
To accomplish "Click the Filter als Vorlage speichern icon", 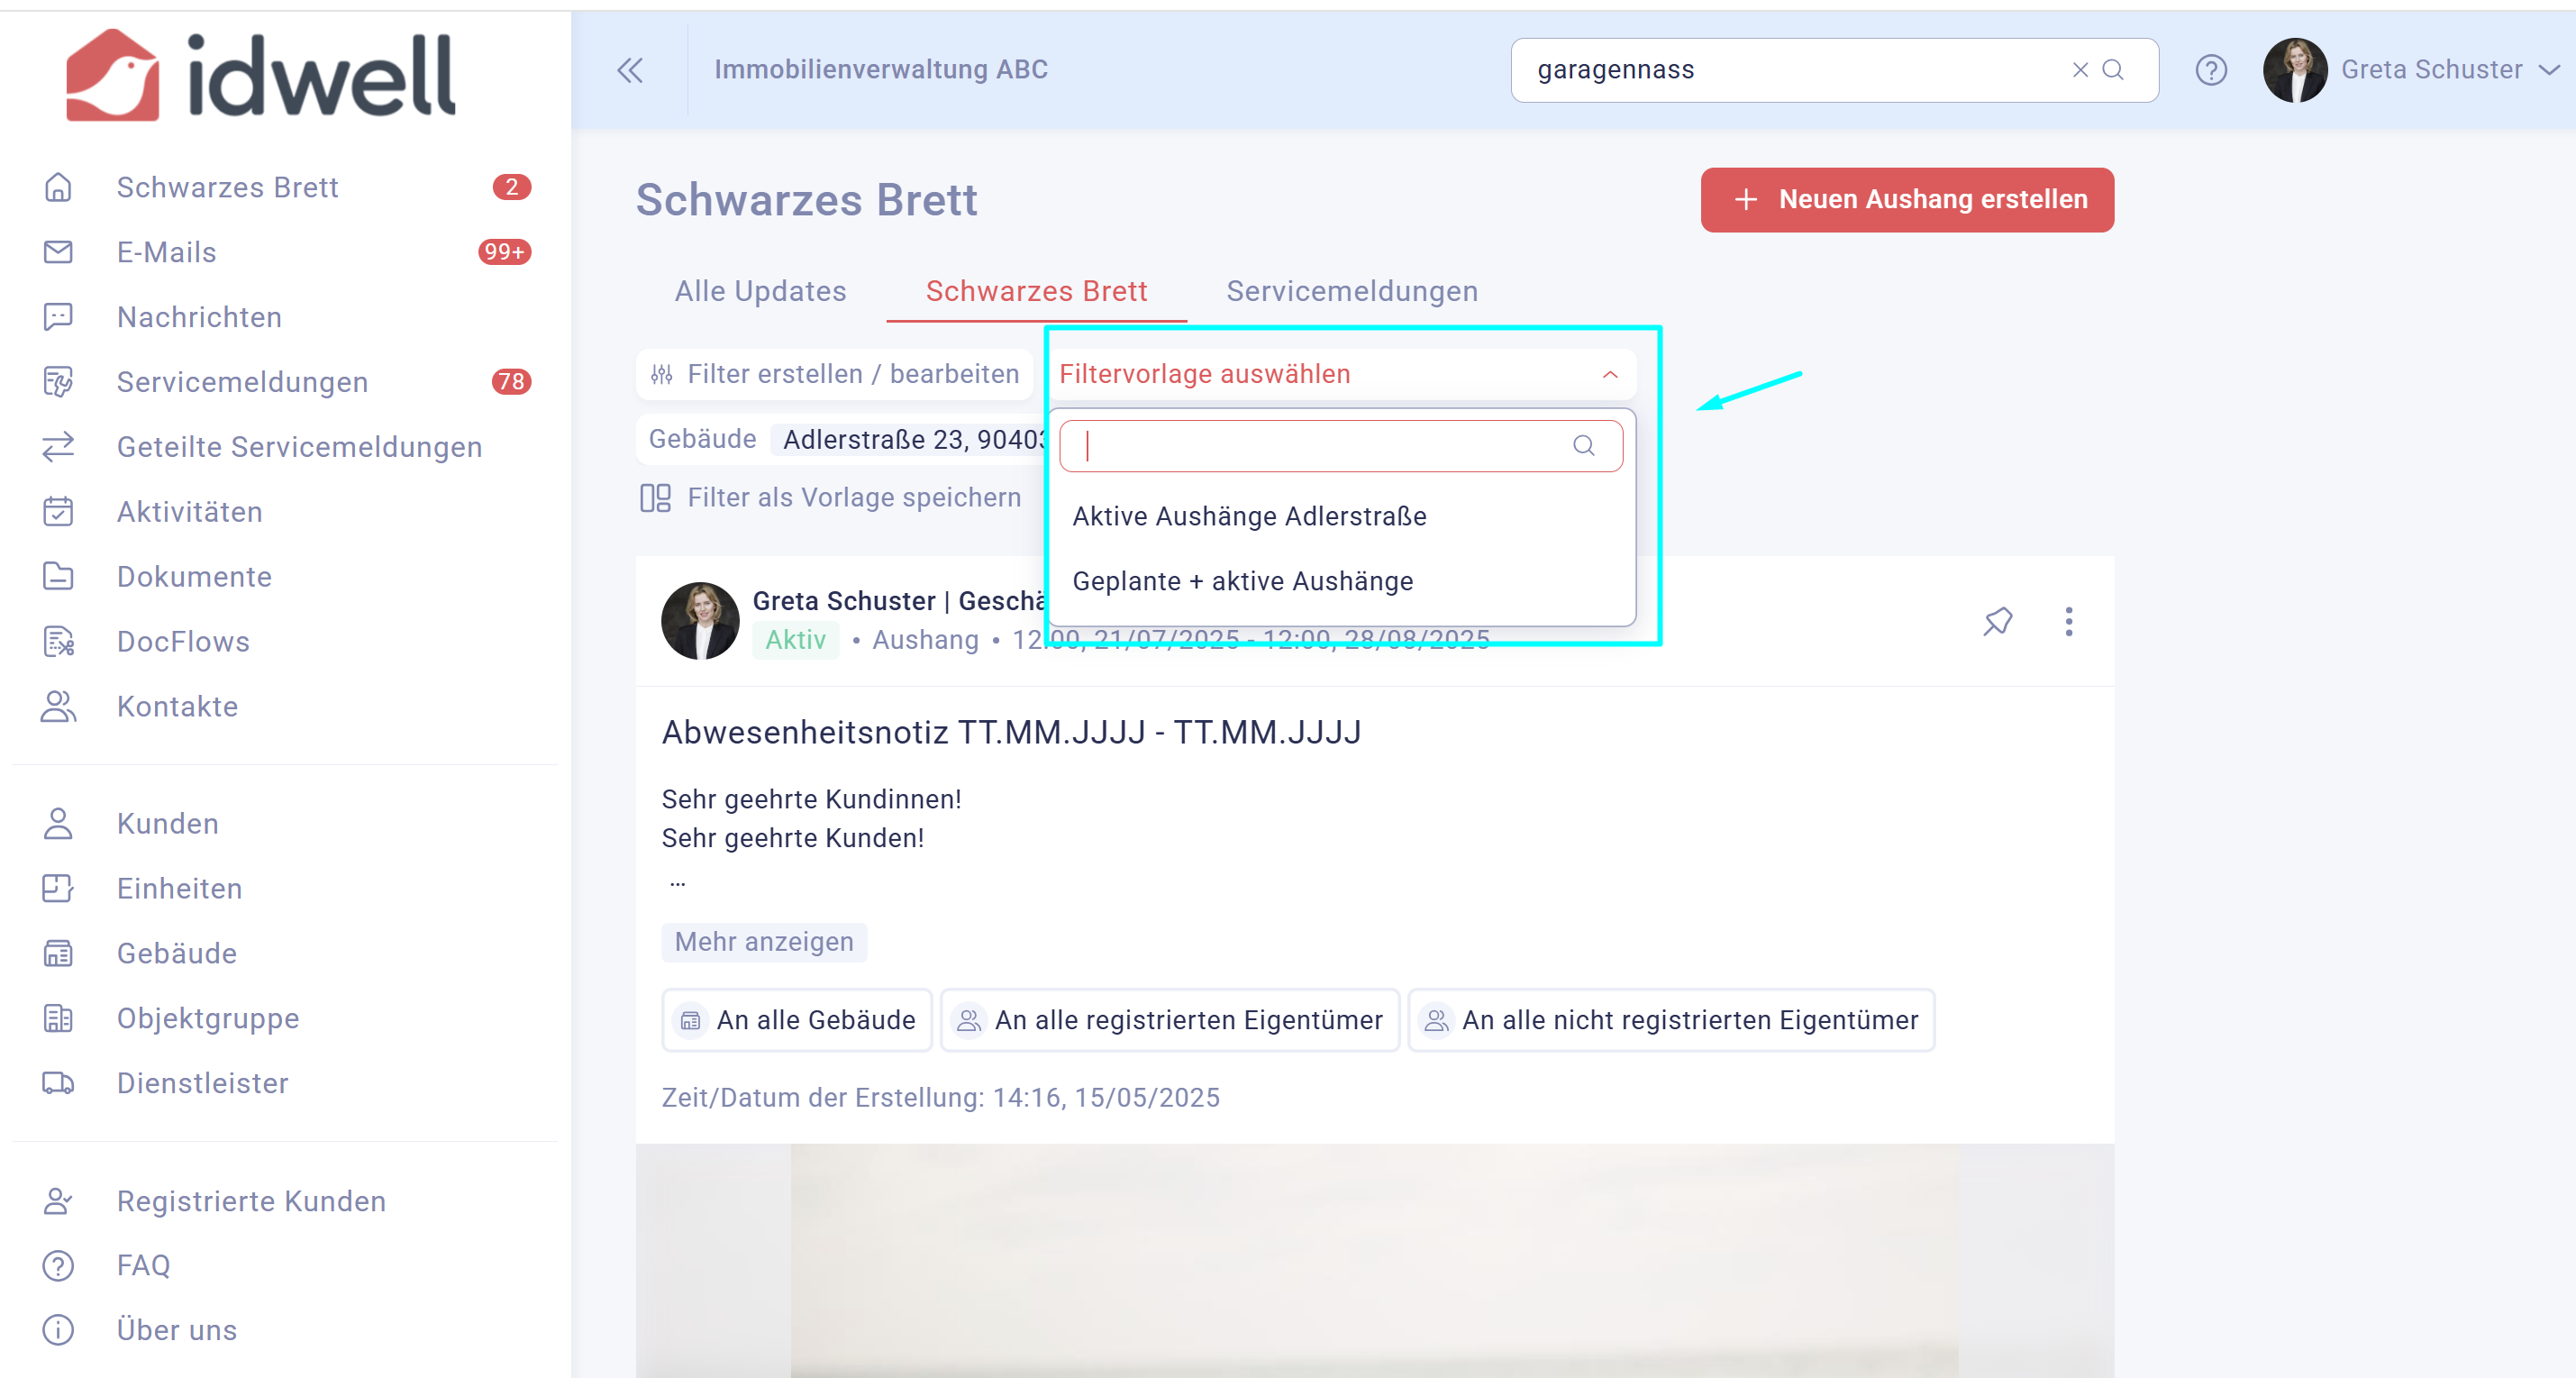I will coord(655,497).
